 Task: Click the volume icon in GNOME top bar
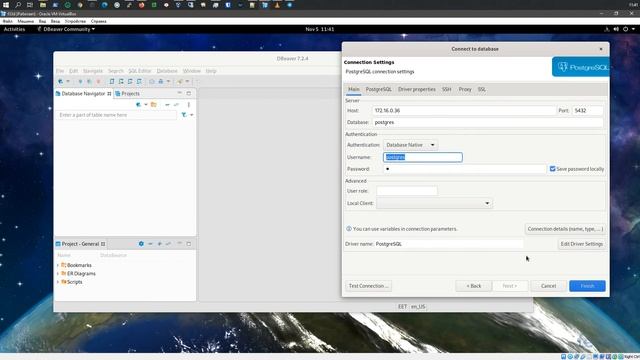pos(616,29)
